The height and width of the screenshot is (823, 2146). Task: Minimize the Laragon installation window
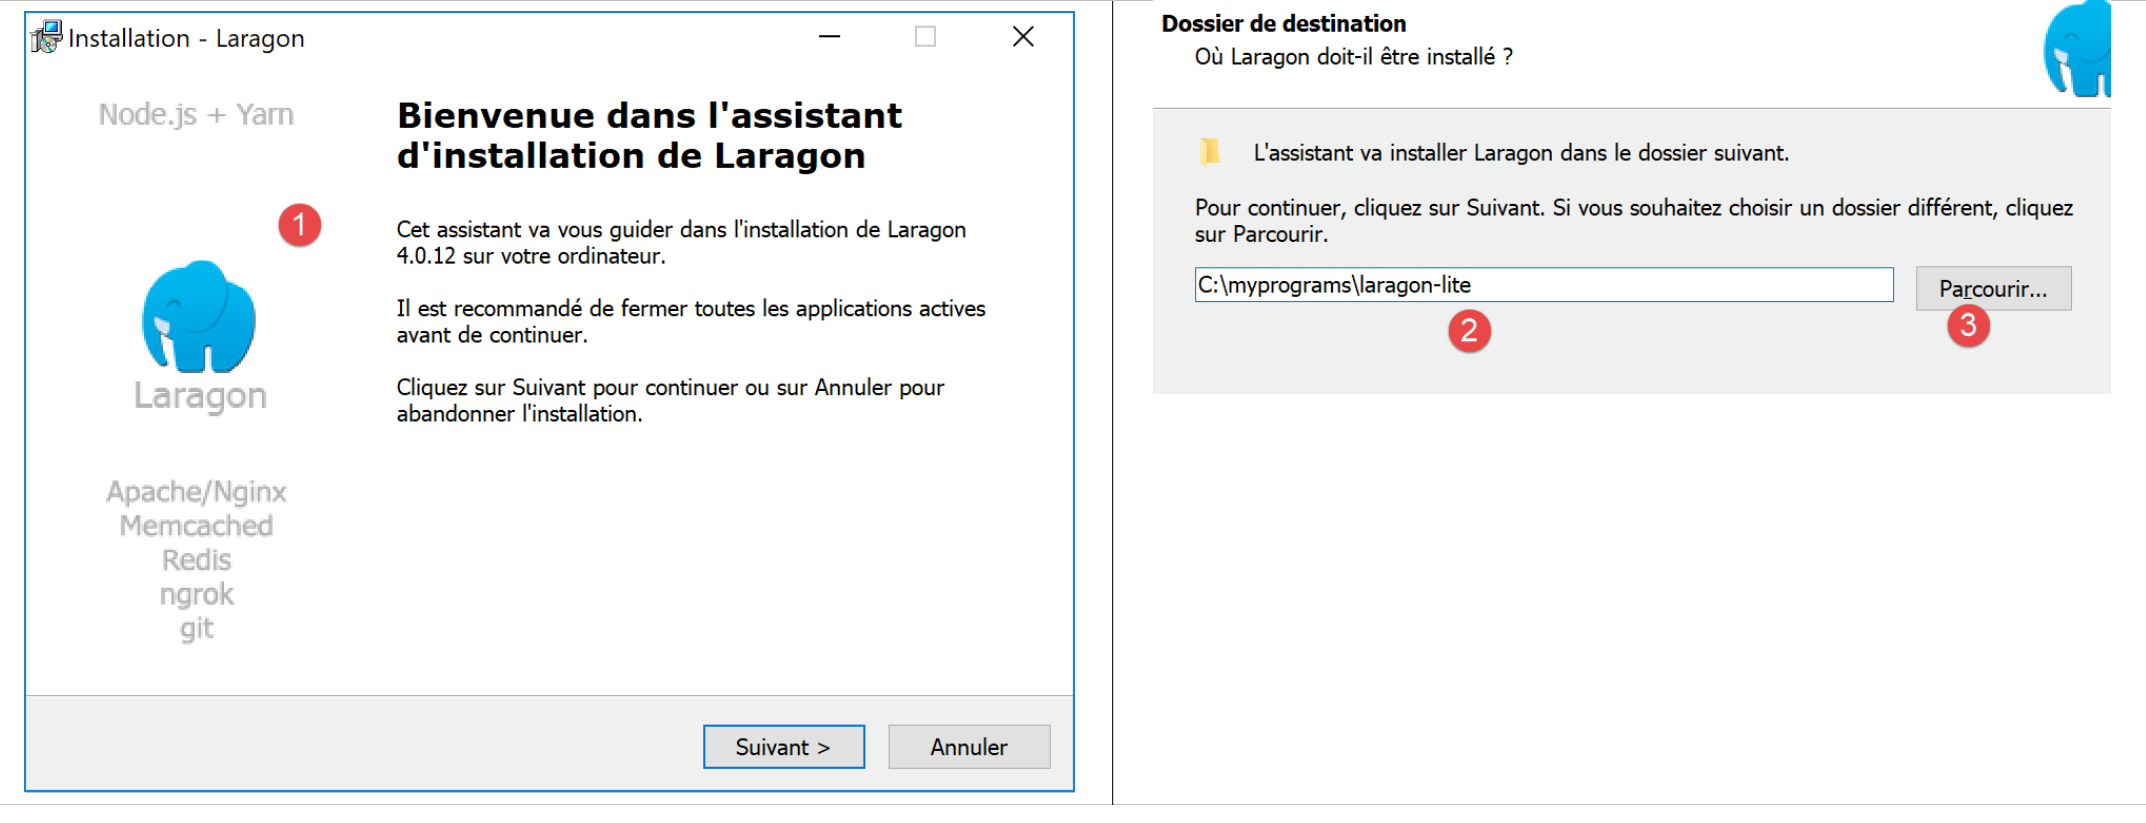coord(829,37)
